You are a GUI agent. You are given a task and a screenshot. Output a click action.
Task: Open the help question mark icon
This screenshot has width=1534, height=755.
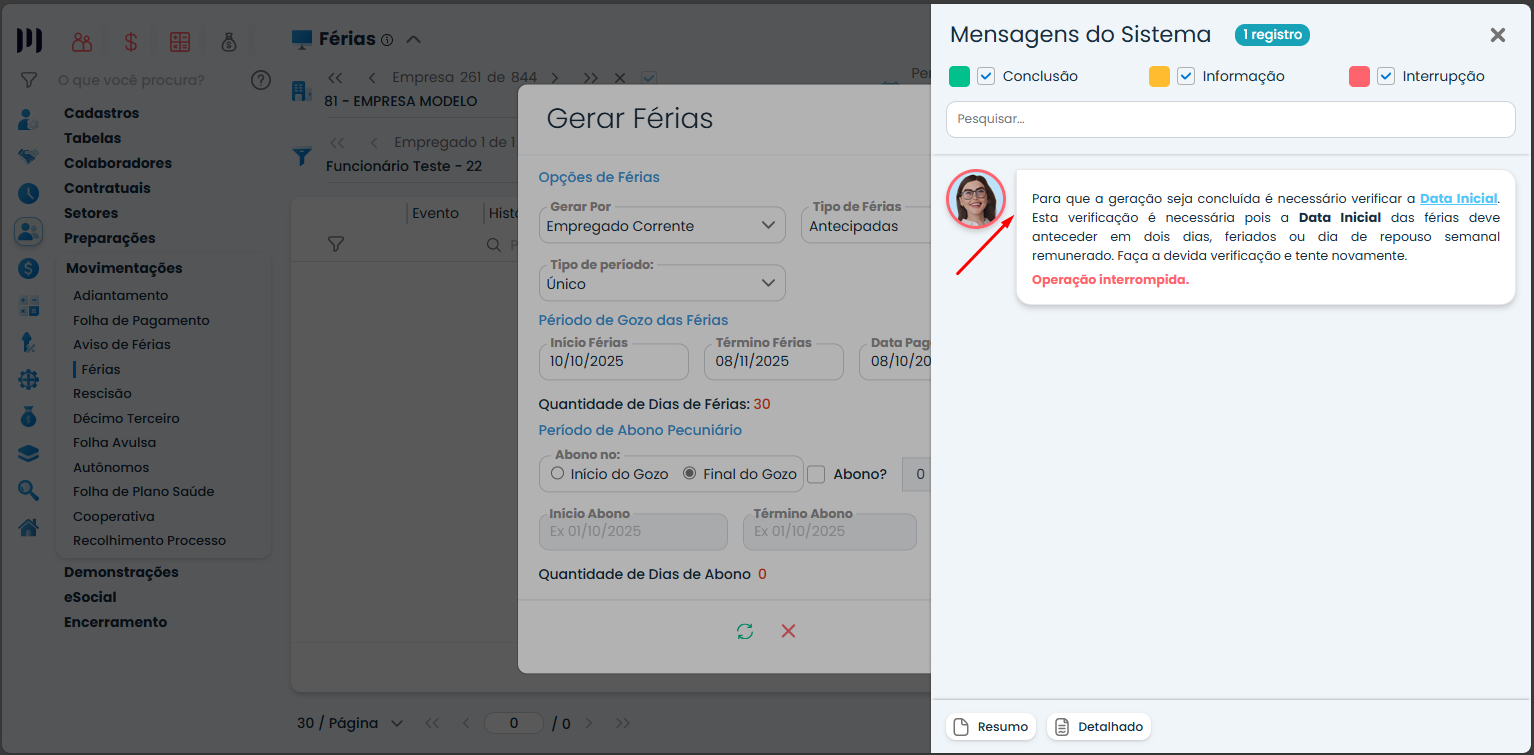(261, 80)
